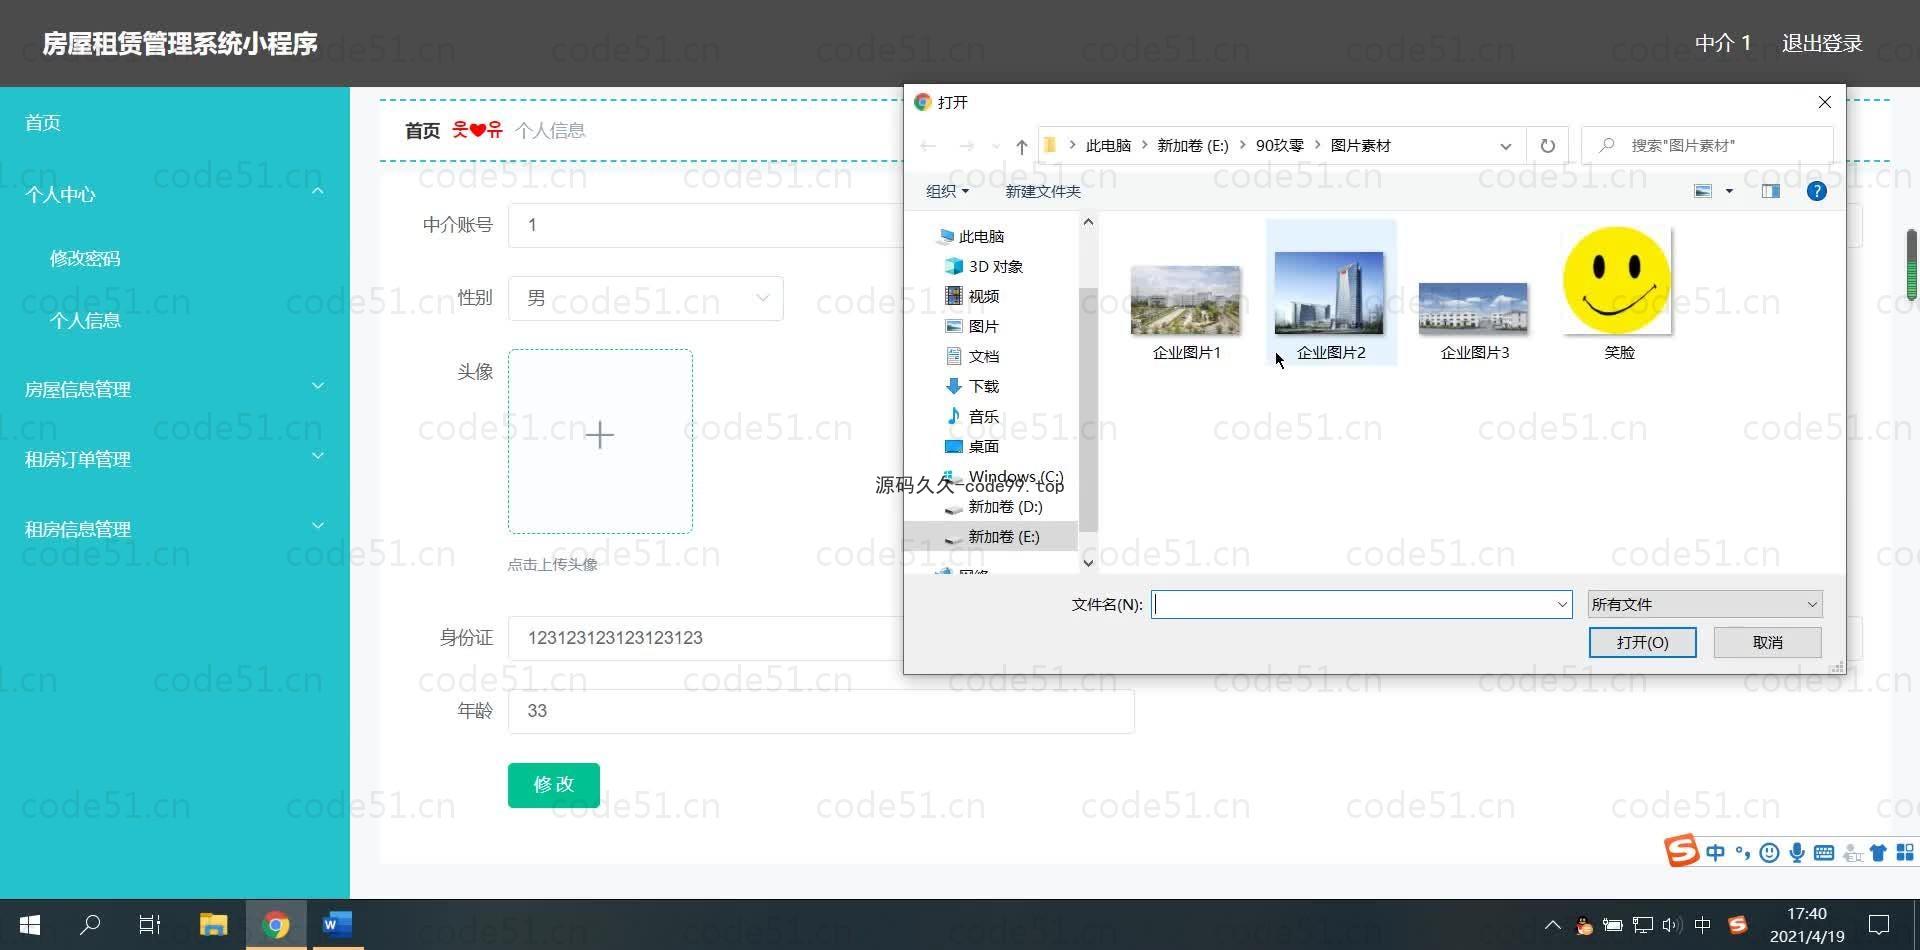Viewport: 1920px width, 950px height.
Task: Close the 打开 file dialog
Action: click(x=1824, y=102)
